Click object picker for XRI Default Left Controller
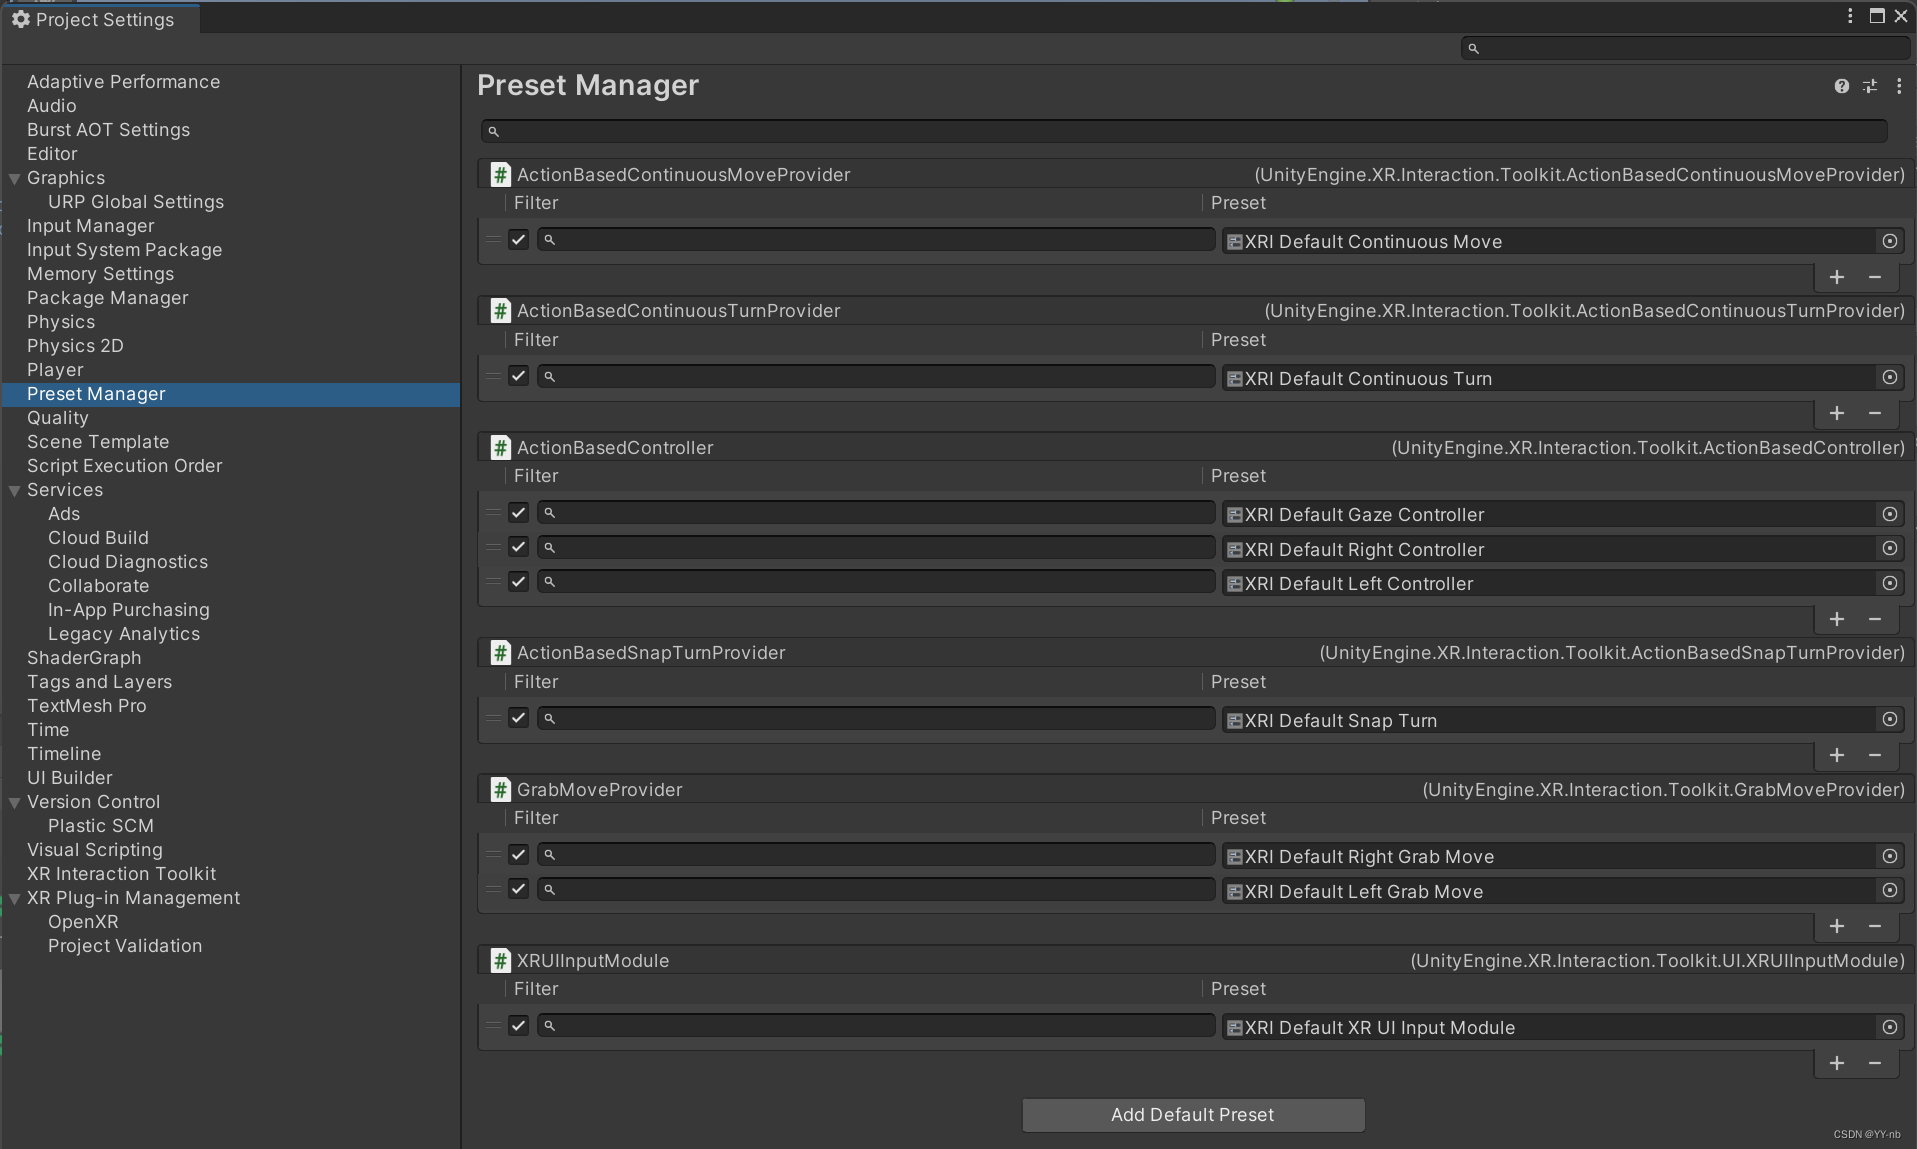 click(1890, 583)
